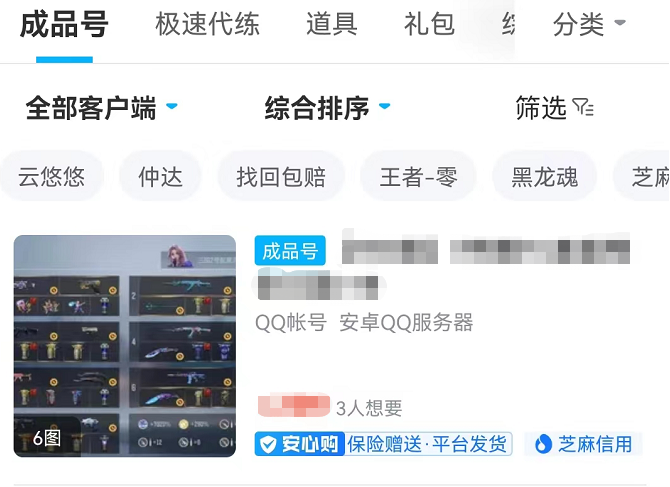
Task: Open the 分类 category dropdown
Action: [x=589, y=24]
